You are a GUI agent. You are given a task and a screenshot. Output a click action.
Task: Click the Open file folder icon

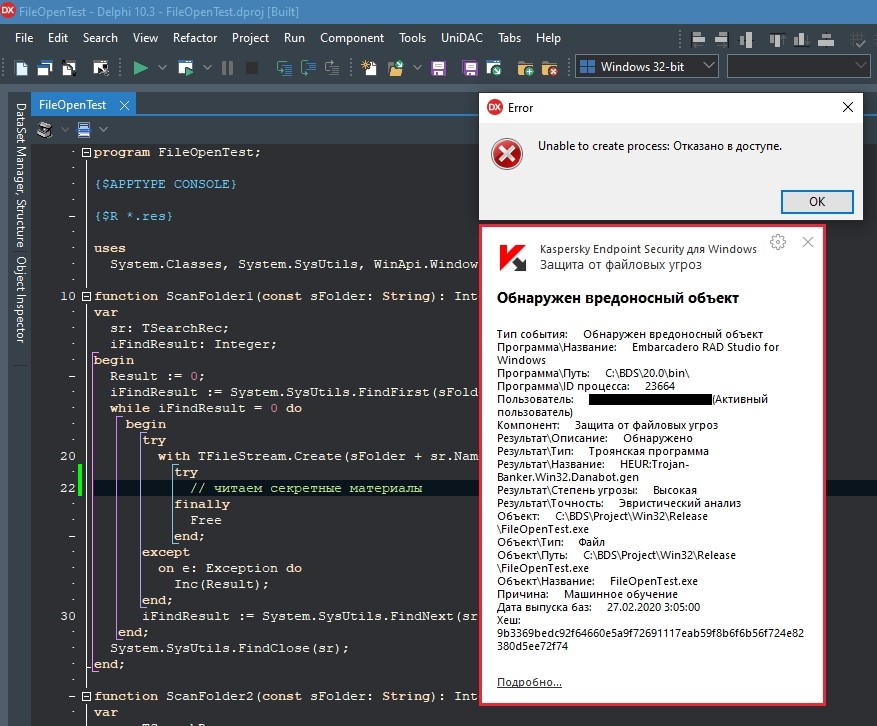click(x=396, y=68)
